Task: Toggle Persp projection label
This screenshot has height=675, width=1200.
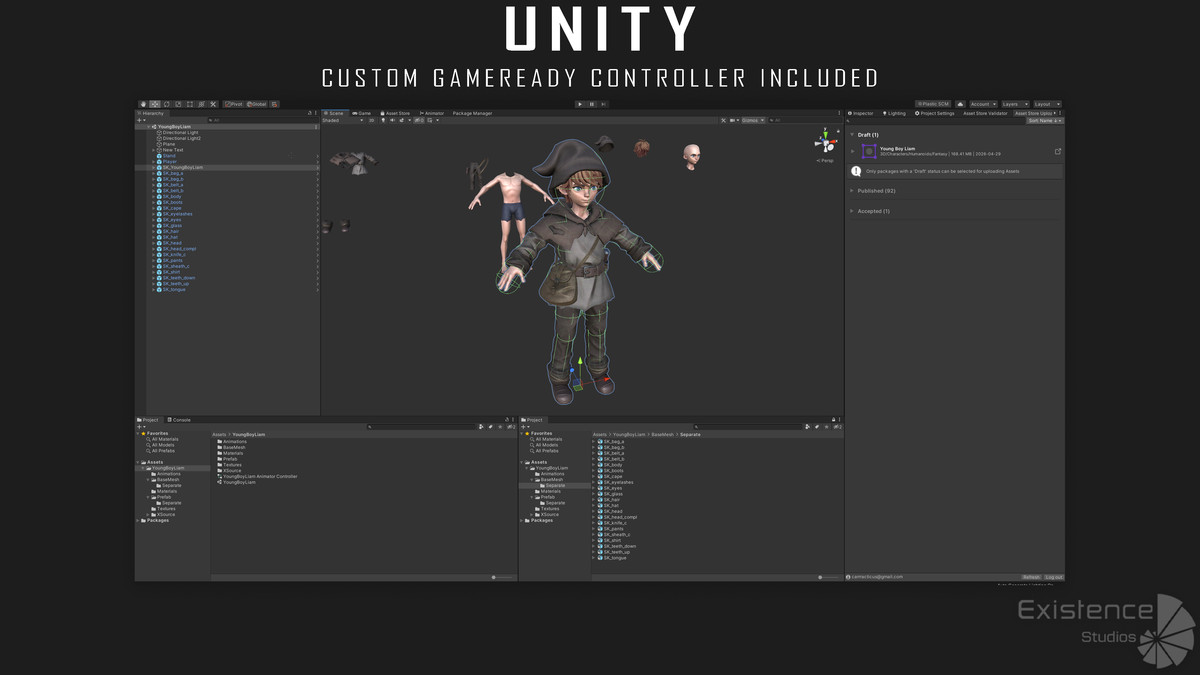Action: click(x=826, y=160)
